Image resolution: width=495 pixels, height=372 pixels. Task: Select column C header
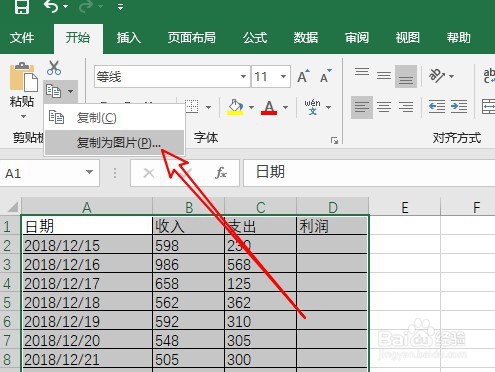(261, 207)
